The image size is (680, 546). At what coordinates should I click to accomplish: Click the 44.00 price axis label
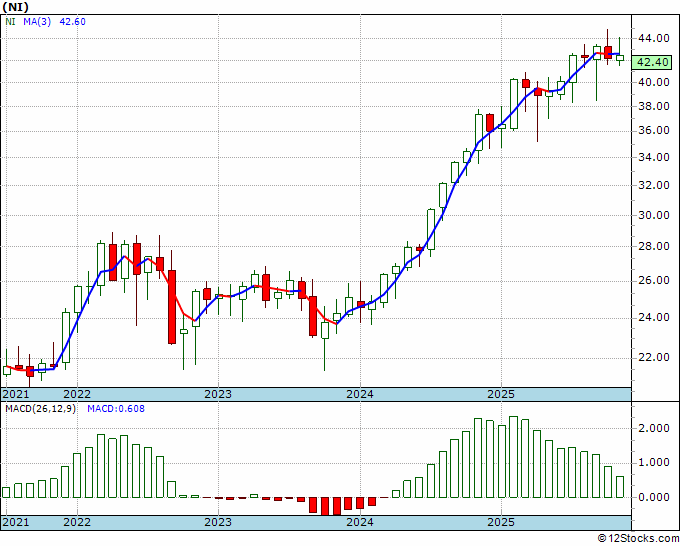(x=653, y=38)
